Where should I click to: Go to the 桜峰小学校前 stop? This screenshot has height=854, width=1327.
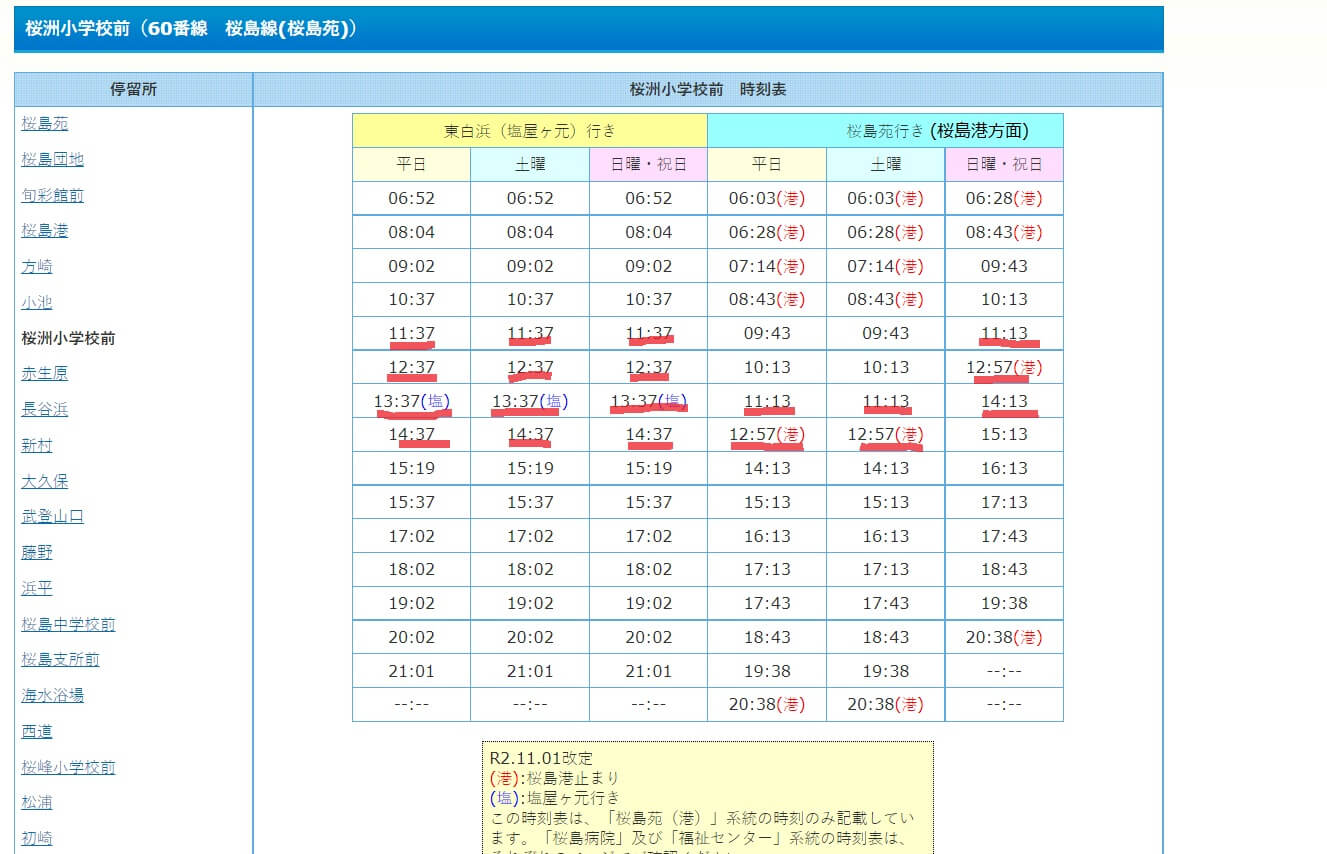(68, 768)
